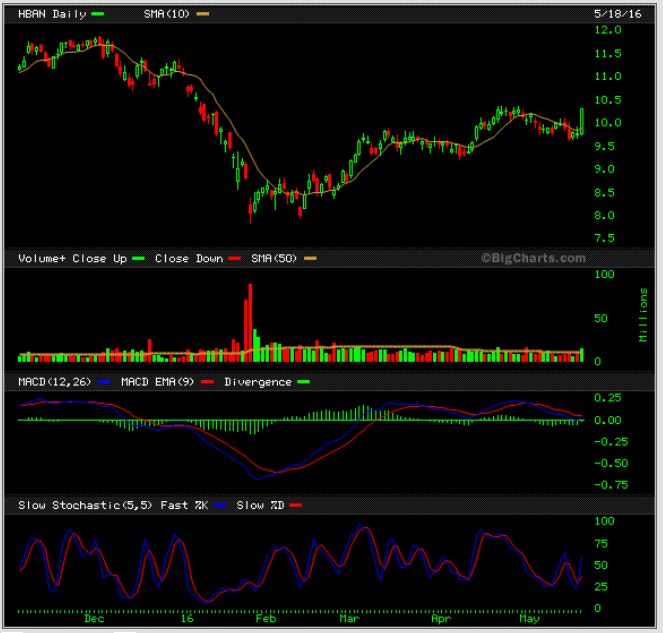Click the green HBAN Daily legend swatch
The height and width of the screenshot is (633, 663).
[x=97, y=13]
